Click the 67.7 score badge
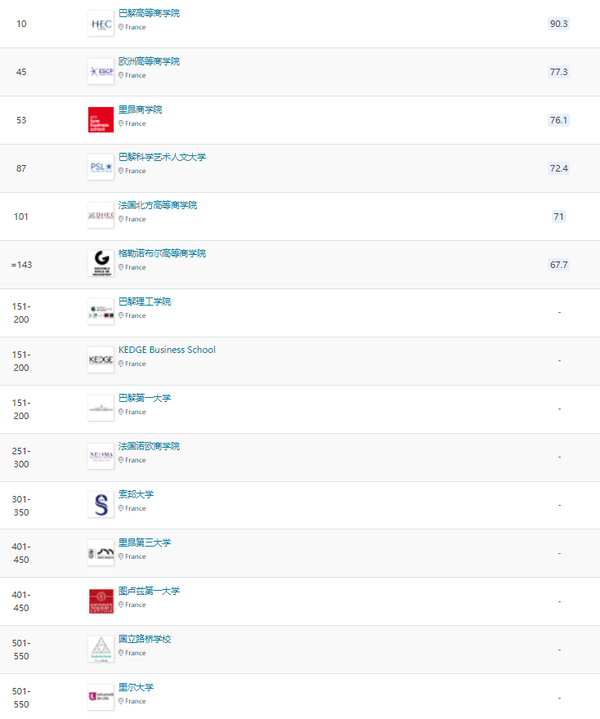 (x=559, y=264)
